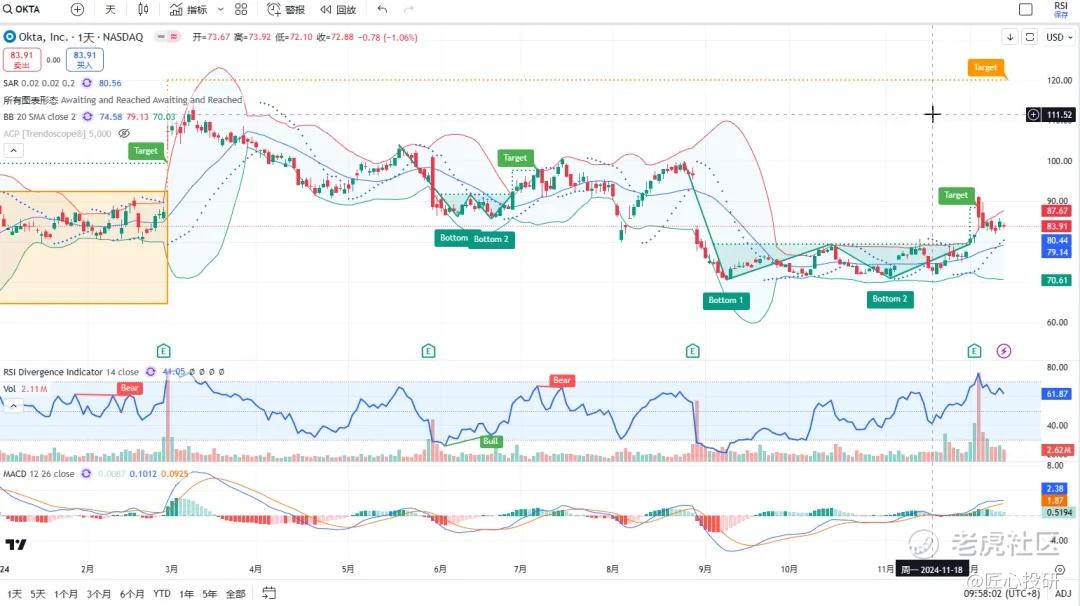
Task: Click the purple lightning event marker
Action: [x=1004, y=351]
